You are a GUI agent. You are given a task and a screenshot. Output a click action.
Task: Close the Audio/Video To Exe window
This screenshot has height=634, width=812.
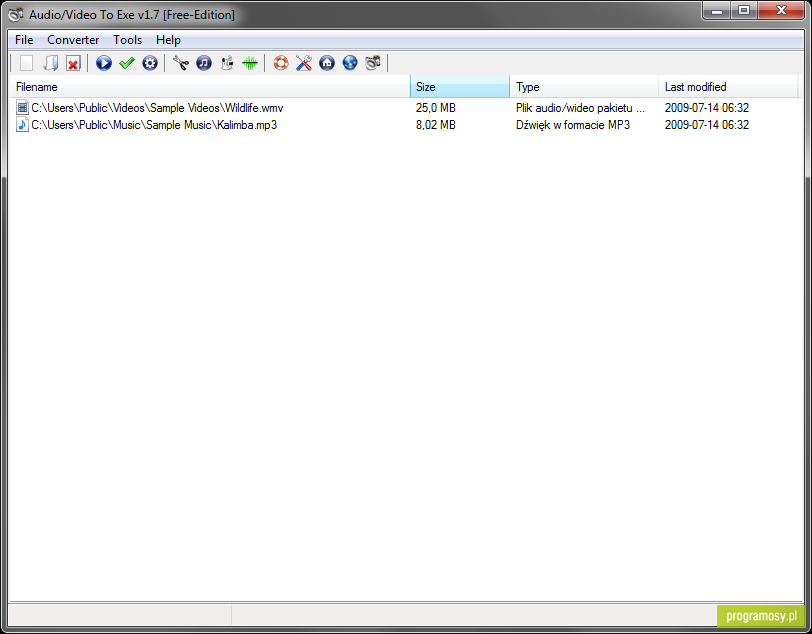tap(781, 10)
